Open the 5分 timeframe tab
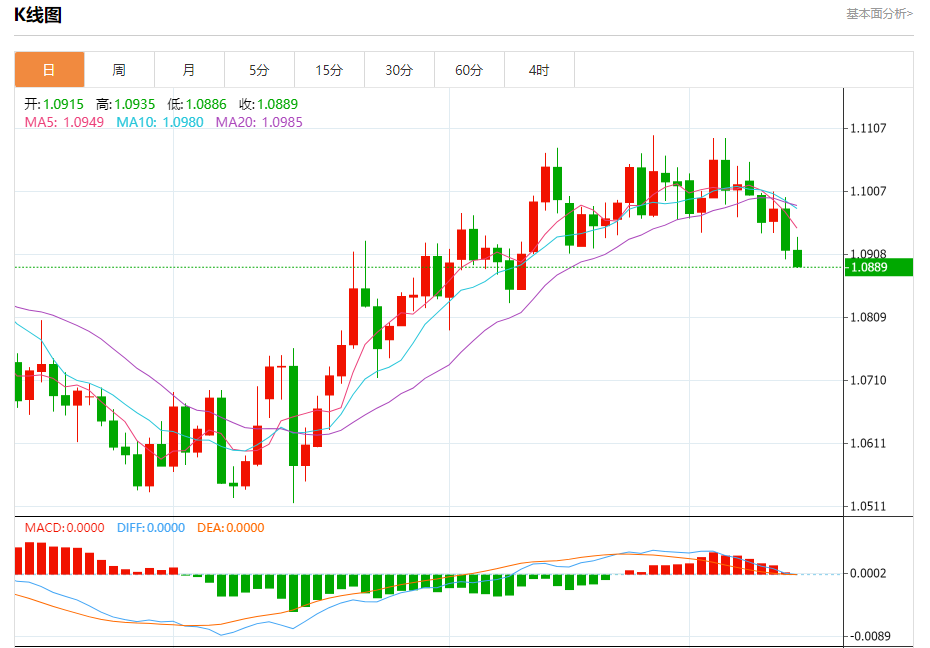930x648 pixels. 259,70
